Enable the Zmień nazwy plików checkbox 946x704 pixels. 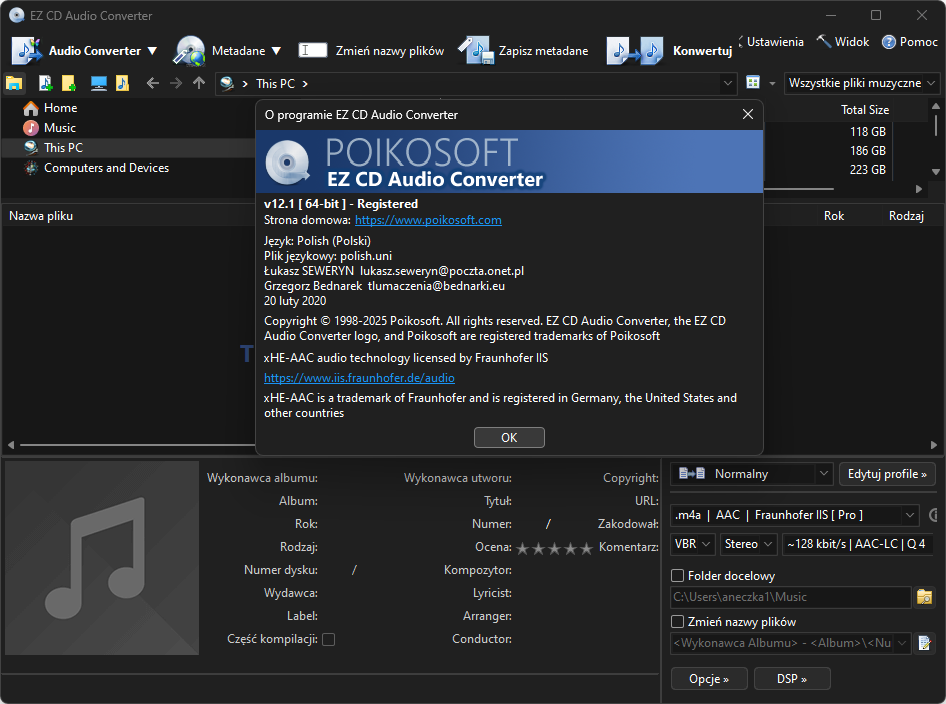pos(677,621)
